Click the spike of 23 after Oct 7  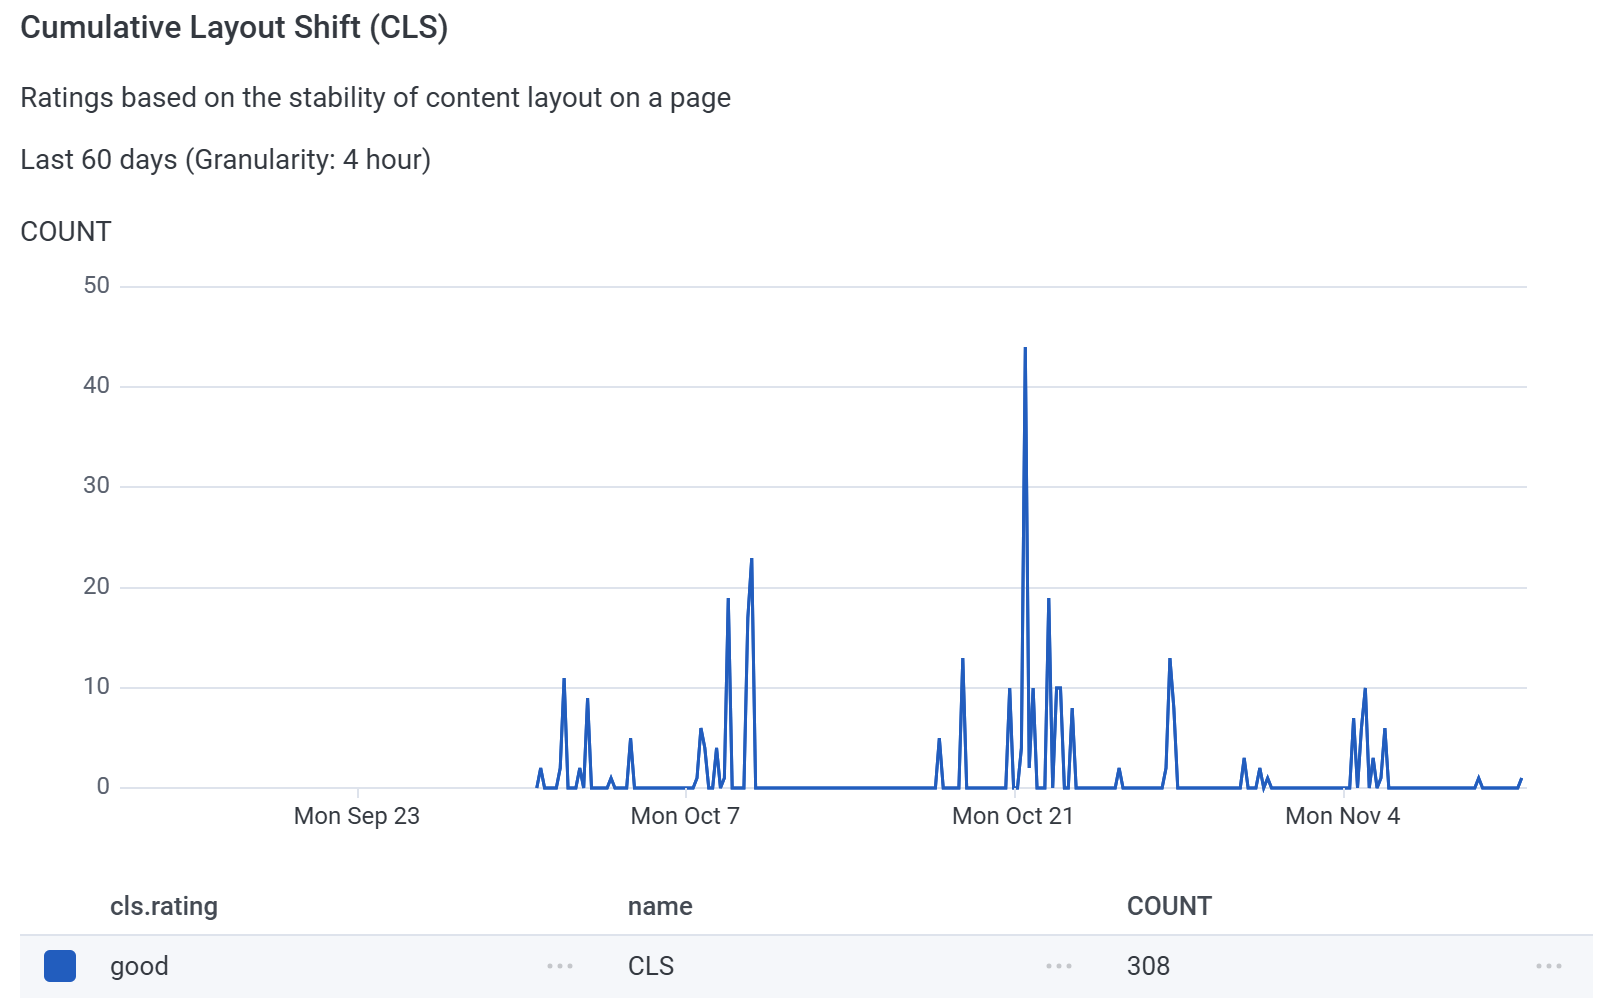(x=751, y=561)
